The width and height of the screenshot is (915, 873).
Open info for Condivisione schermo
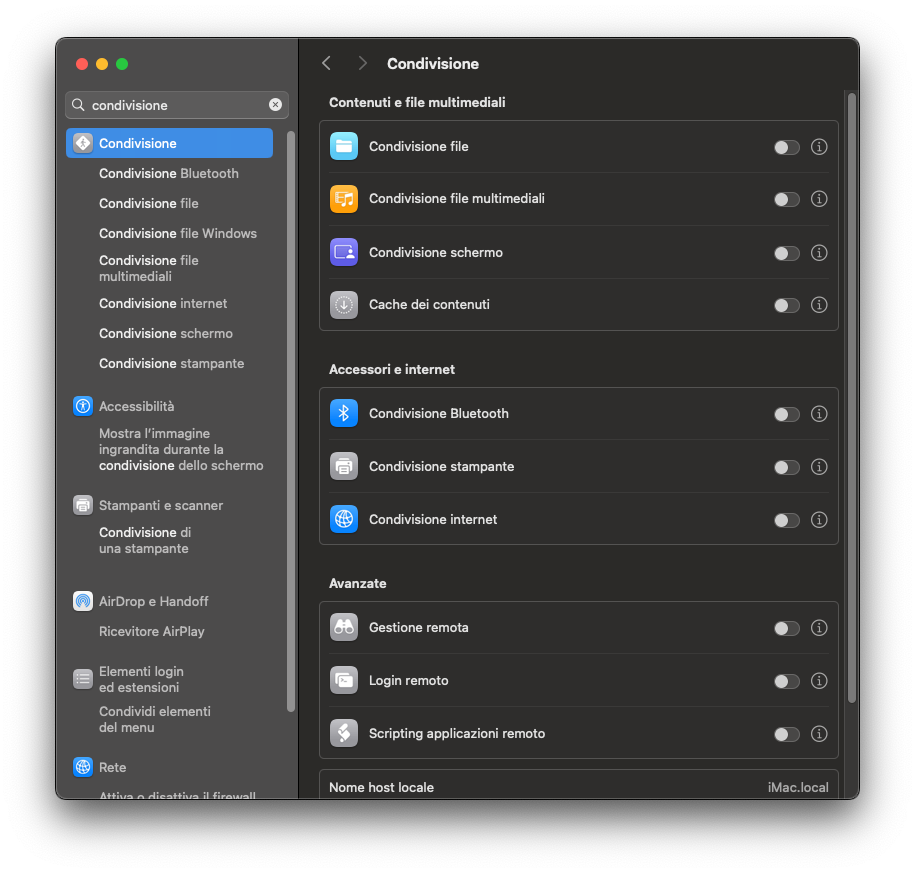point(819,253)
